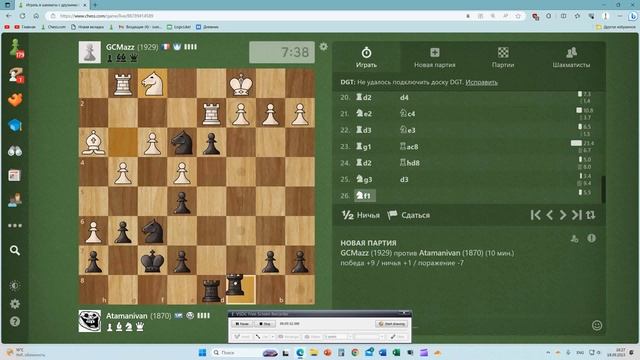
Task: Click the pawn icon beside the info icon
Action: pos(574,239)
